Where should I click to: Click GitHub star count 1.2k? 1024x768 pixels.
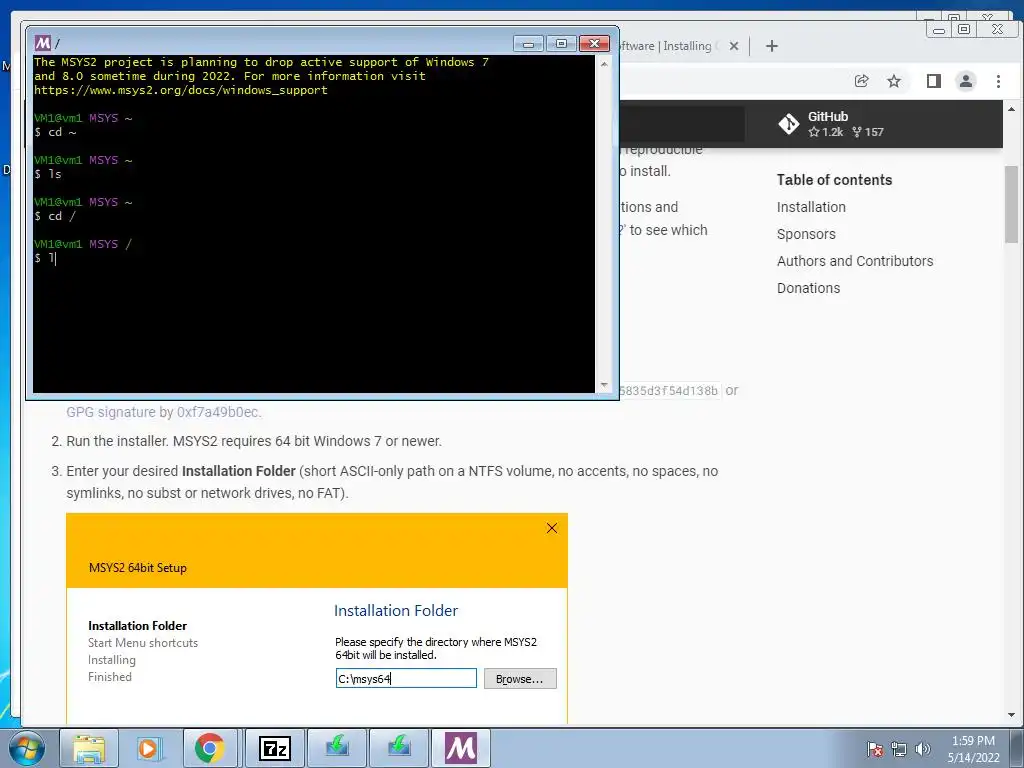coord(825,132)
